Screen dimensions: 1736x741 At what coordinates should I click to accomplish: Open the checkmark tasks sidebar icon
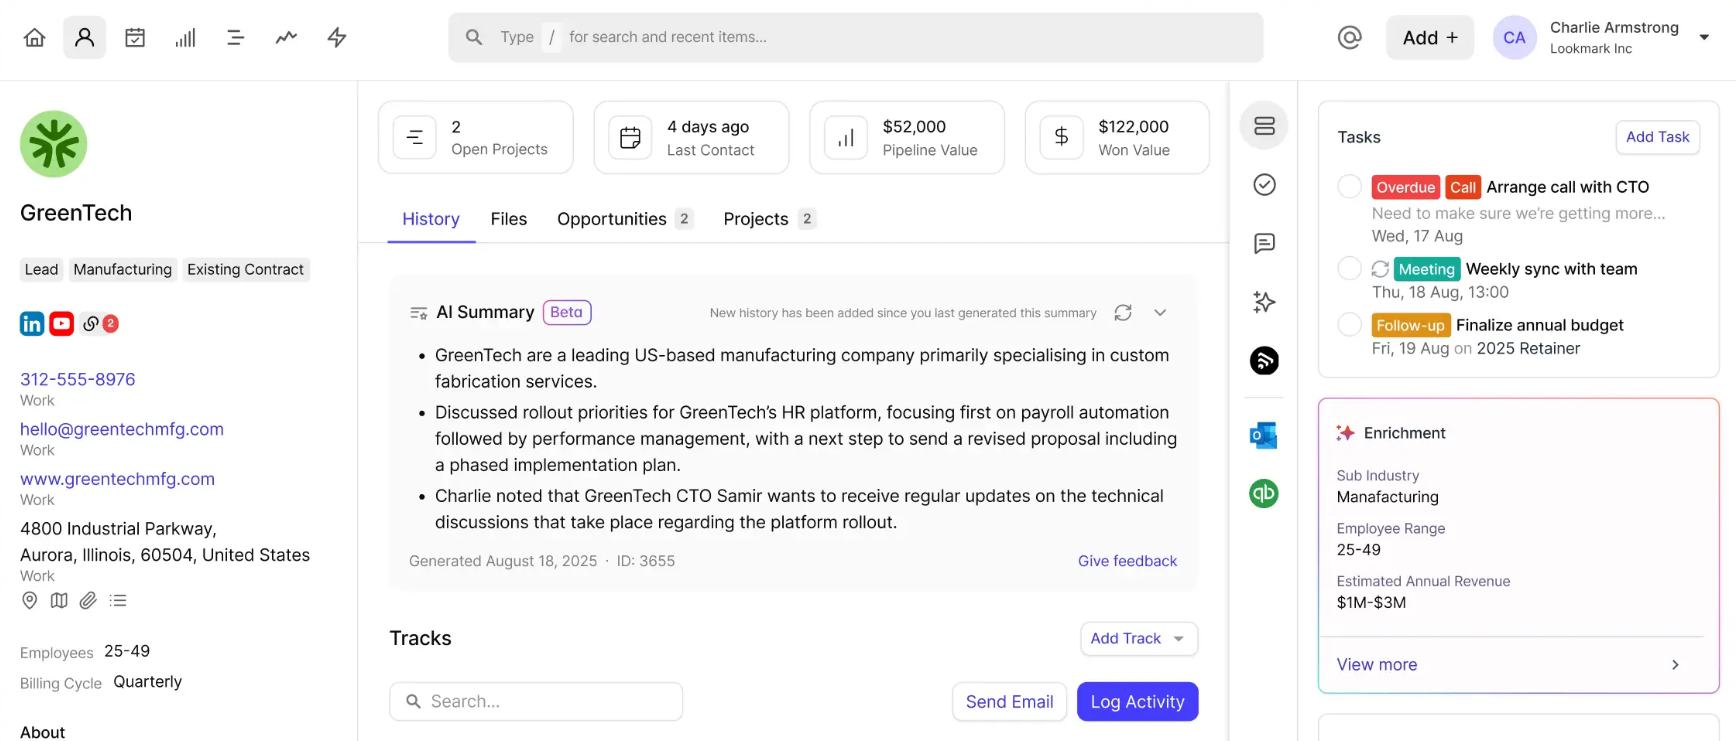pos(1264,185)
